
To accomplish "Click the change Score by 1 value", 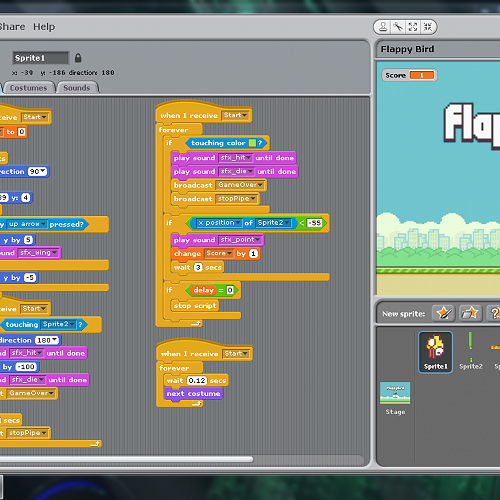I will tap(253, 254).
